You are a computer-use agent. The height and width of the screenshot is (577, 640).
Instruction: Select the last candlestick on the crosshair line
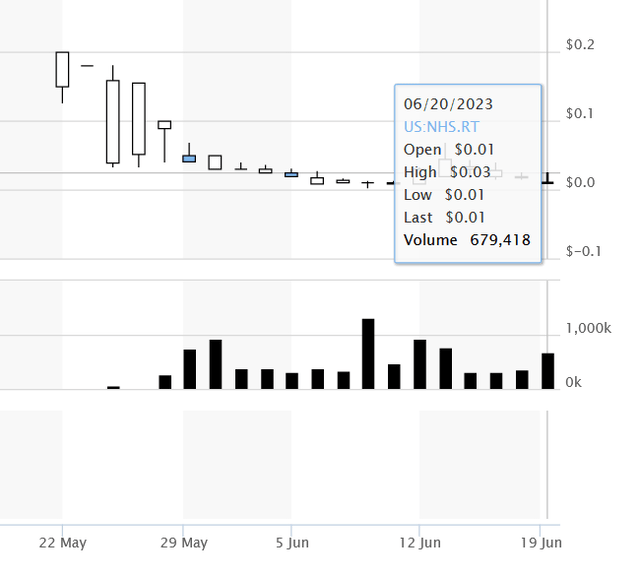[x=548, y=180]
